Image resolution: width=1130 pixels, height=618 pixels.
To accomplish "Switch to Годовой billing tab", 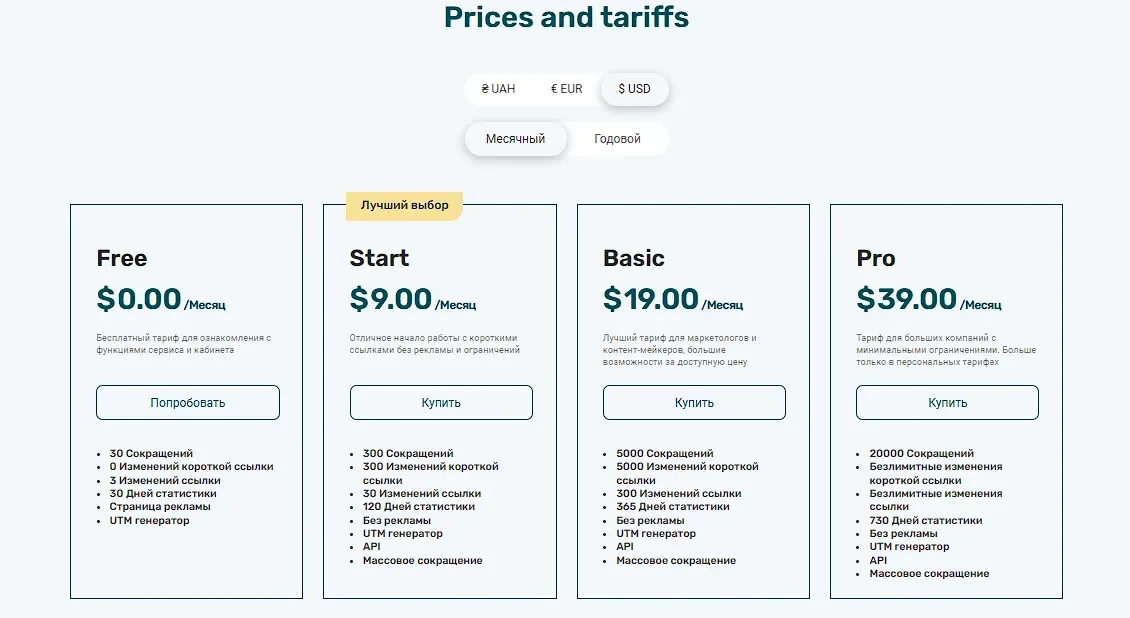I will point(617,138).
